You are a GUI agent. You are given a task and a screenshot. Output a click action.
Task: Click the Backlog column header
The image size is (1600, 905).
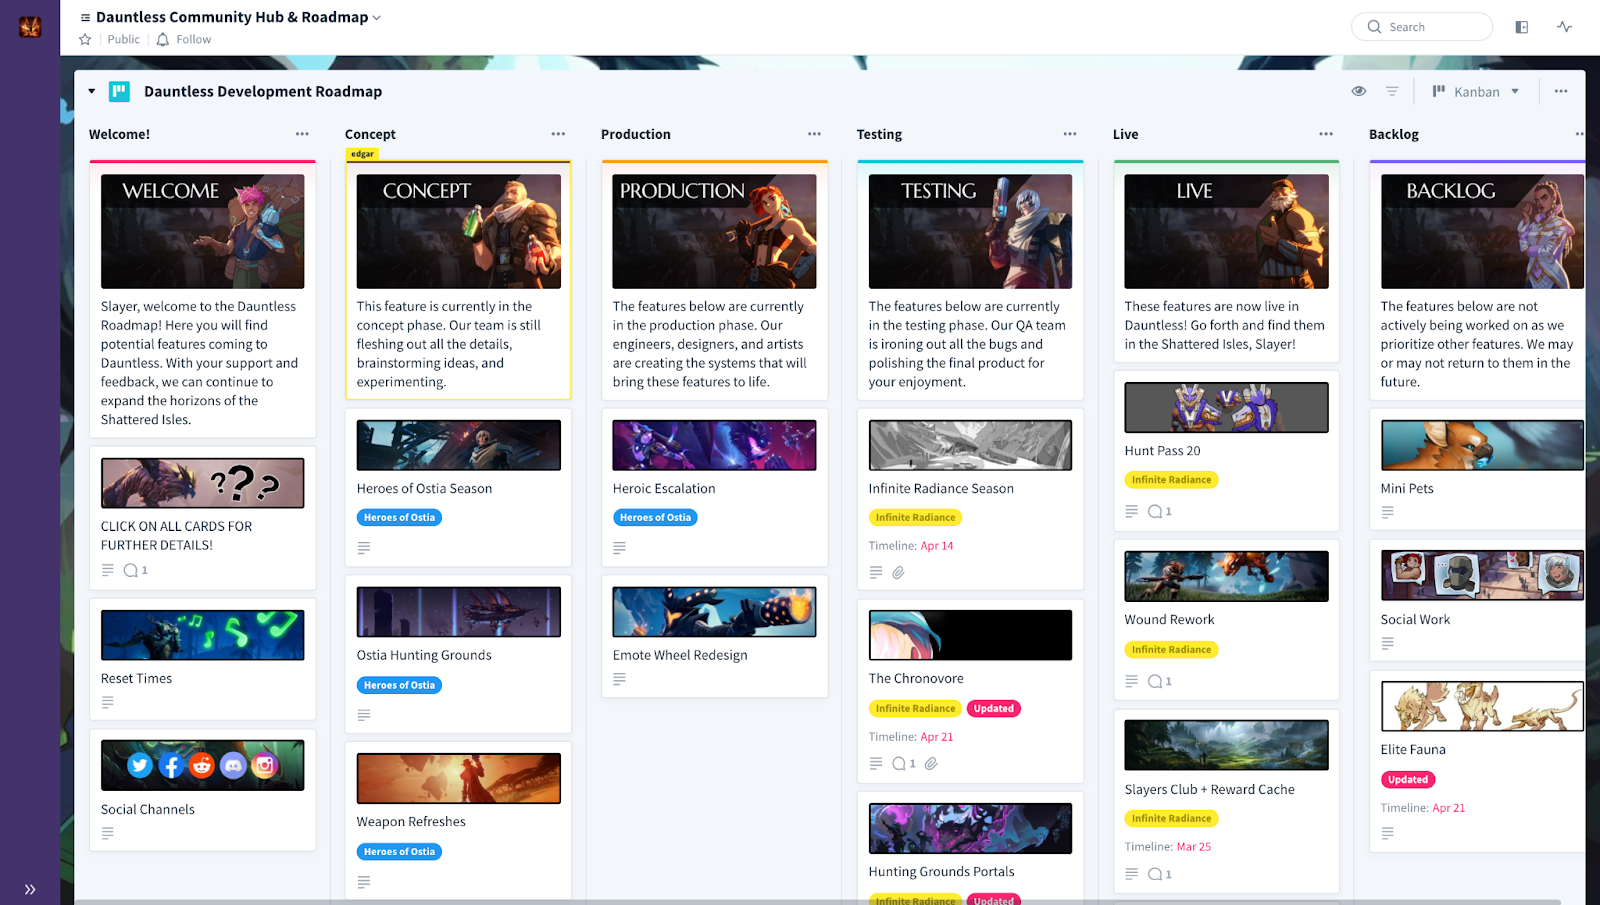tap(1394, 134)
